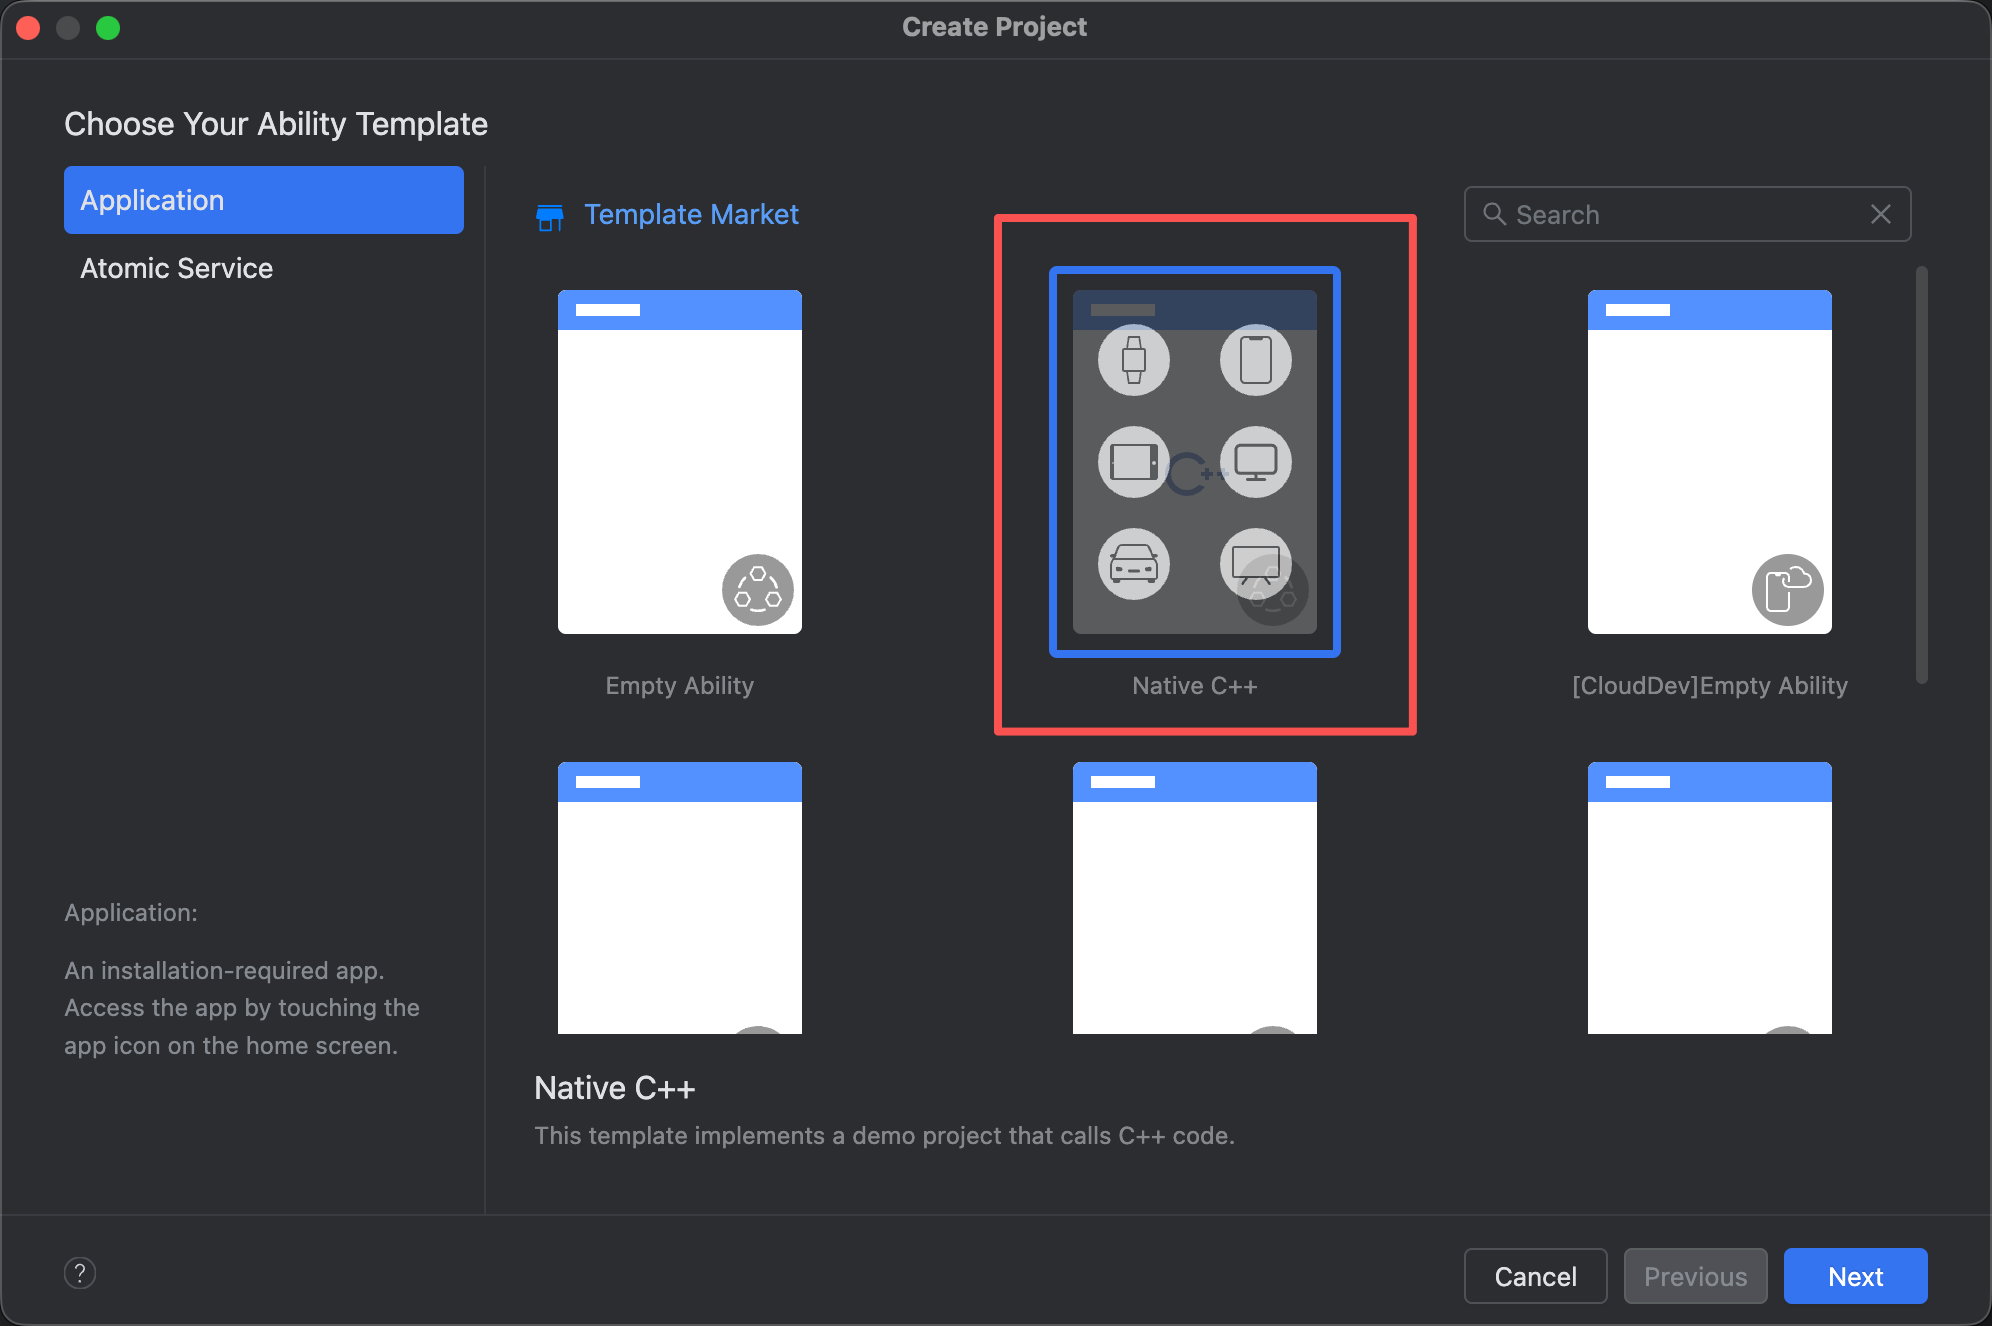This screenshot has width=1992, height=1326.
Task: Select the bottom-middle template thumbnail
Action: (1194, 897)
